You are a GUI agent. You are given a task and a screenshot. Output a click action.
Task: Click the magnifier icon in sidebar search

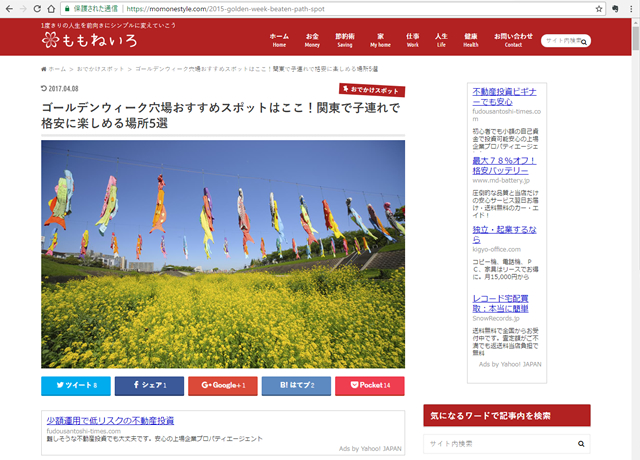(x=579, y=443)
